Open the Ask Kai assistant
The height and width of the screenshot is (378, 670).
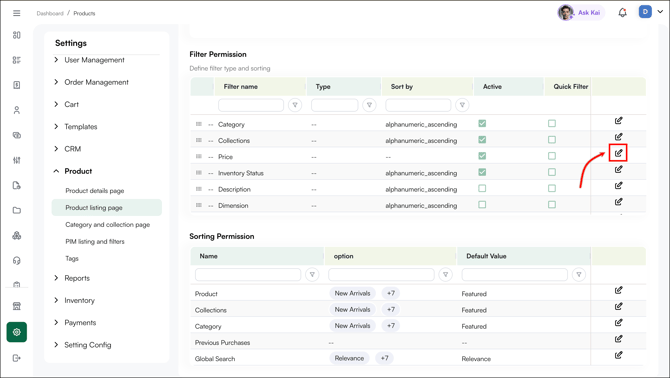(x=581, y=12)
